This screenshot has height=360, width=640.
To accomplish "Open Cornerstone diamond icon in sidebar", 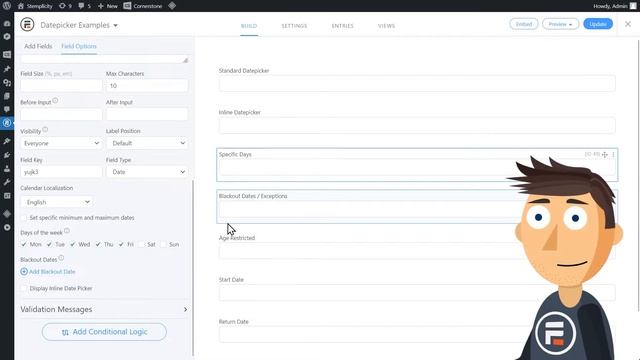I will (7, 213).
